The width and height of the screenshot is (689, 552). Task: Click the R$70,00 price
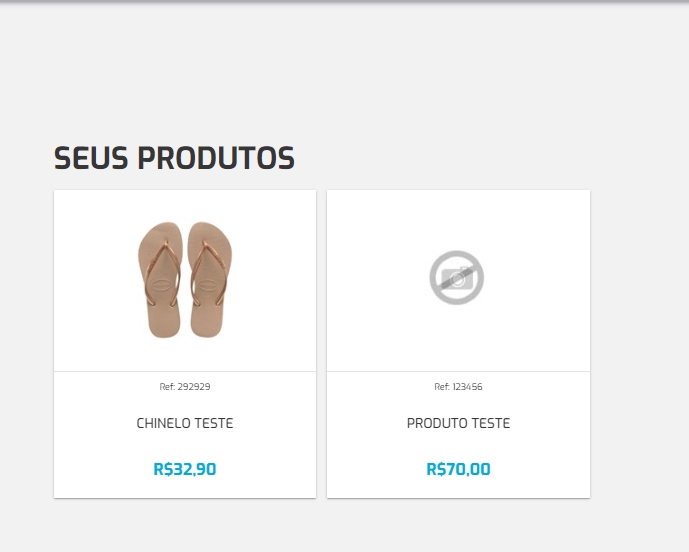(458, 469)
